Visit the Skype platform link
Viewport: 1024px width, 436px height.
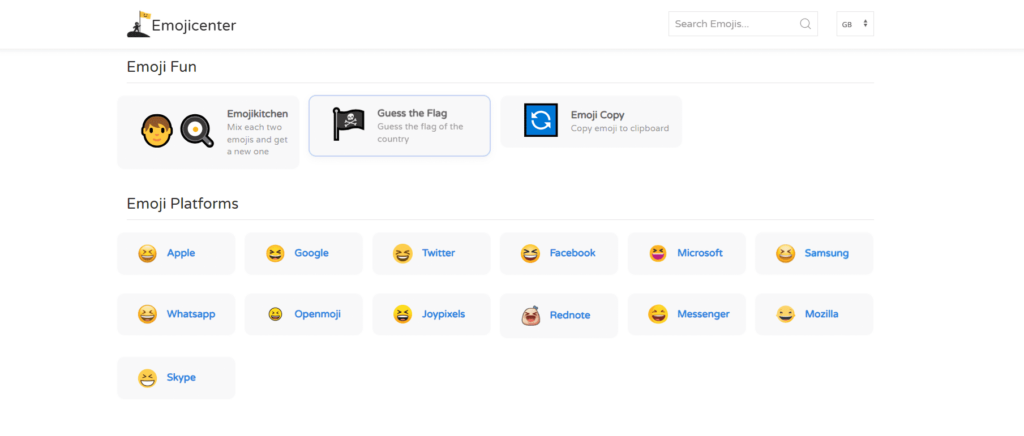[x=181, y=378]
